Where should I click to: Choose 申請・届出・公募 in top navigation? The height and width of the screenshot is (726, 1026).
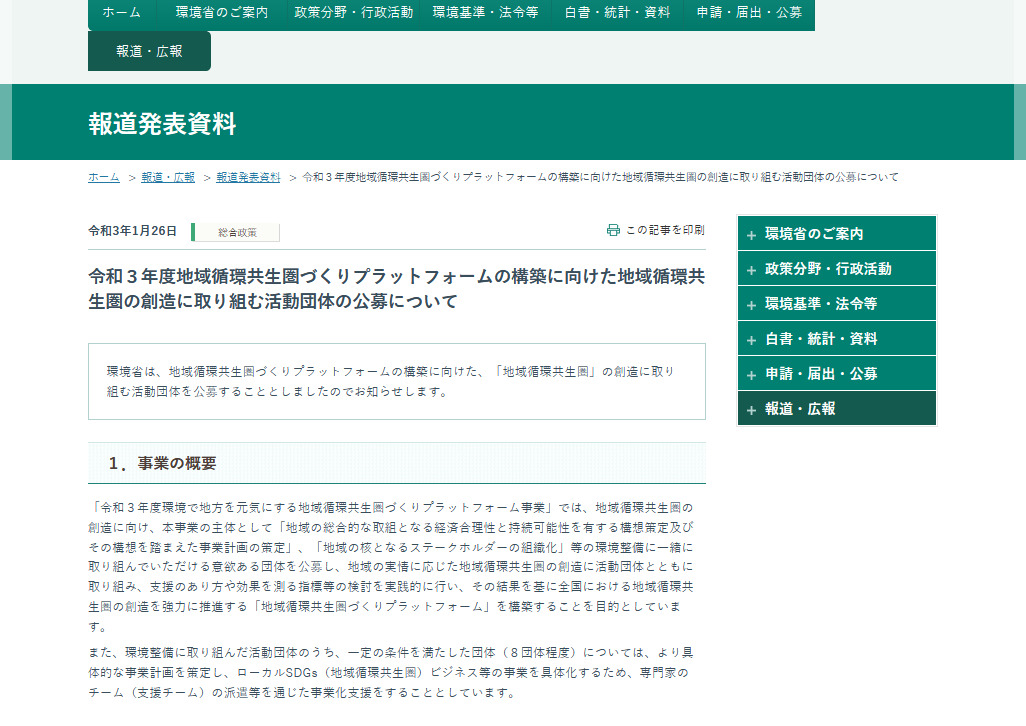[x=749, y=13]
